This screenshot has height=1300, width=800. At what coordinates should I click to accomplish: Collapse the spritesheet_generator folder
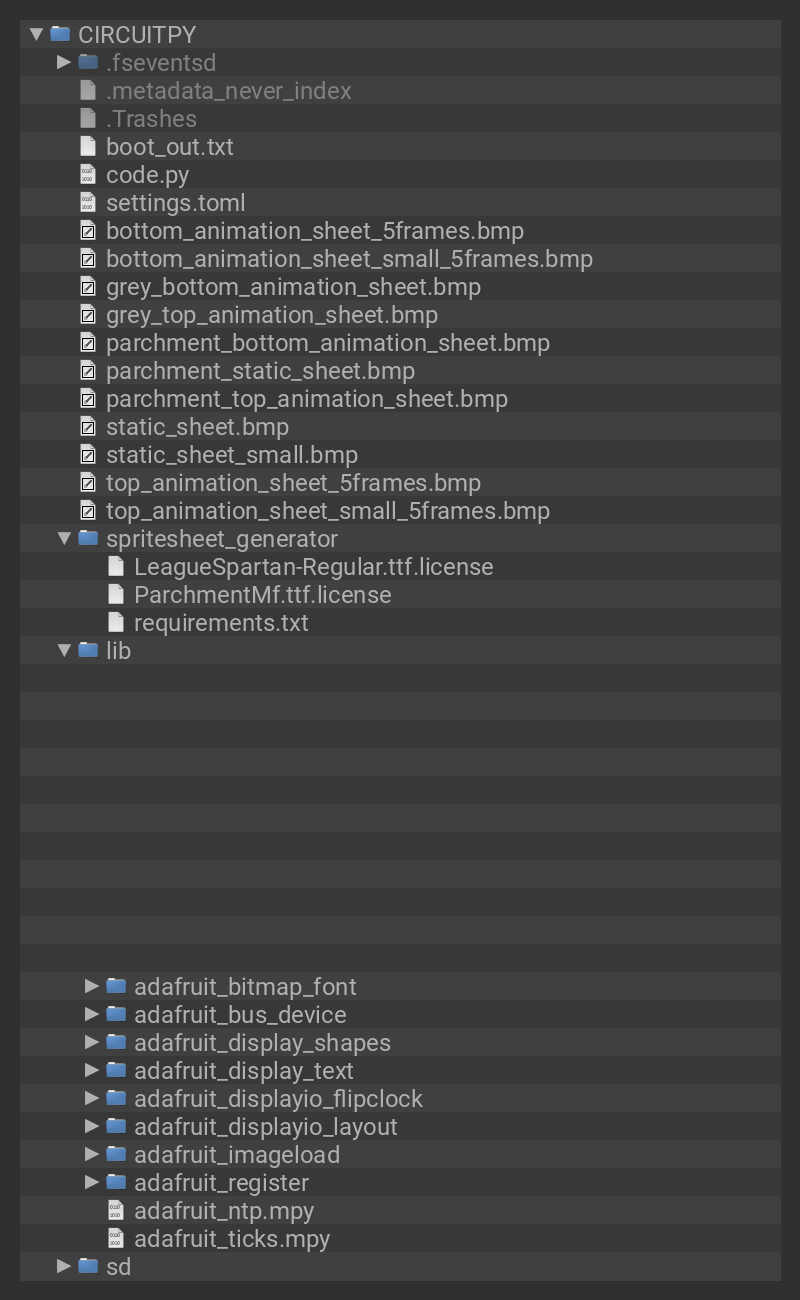click(64, 538)
